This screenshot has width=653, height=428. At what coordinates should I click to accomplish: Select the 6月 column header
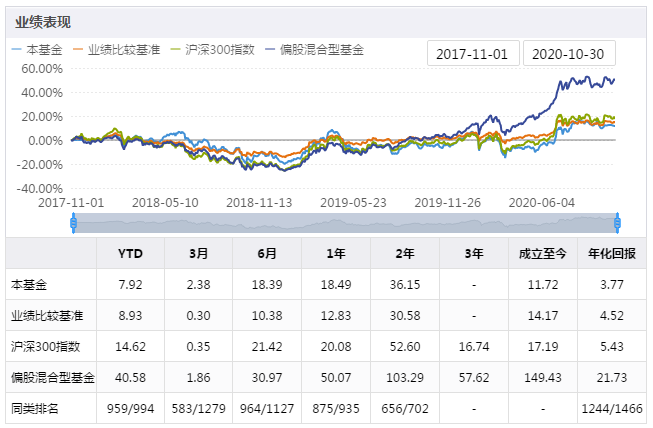click(267, 254)
